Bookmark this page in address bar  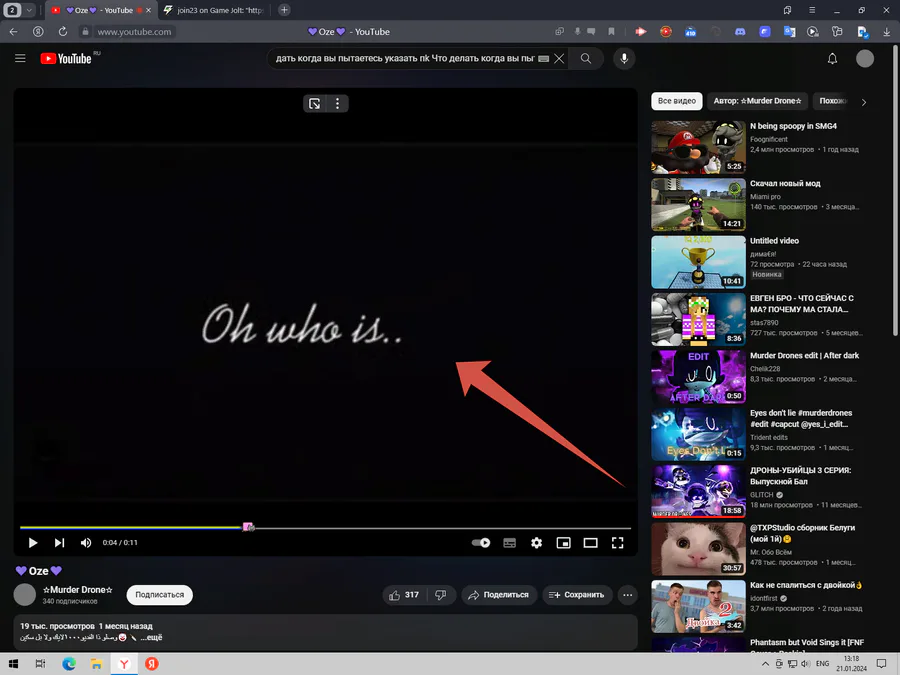click(611, 32)
